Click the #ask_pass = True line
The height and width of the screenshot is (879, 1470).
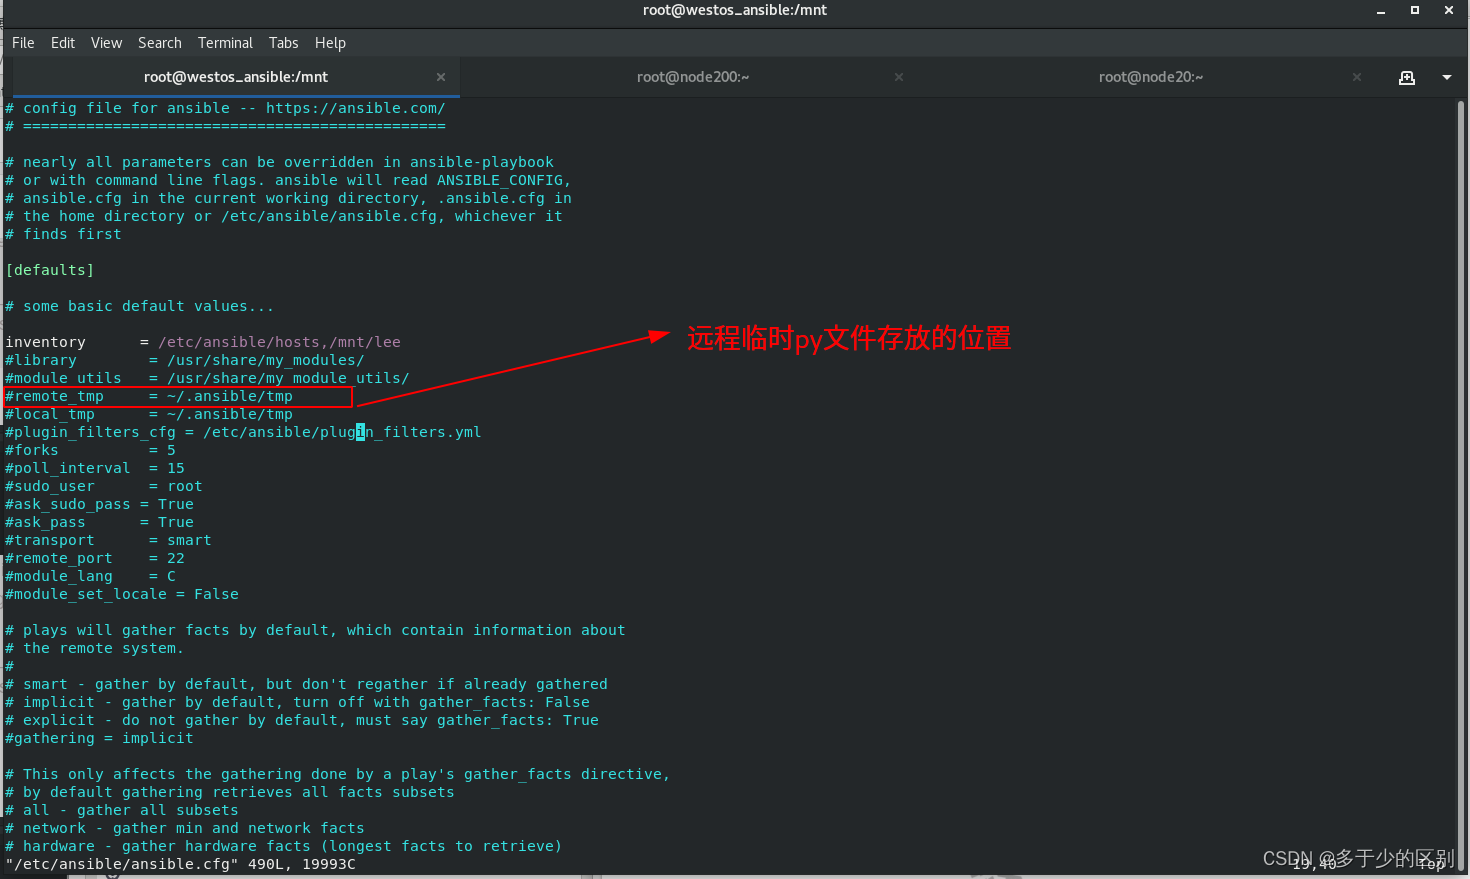[99, 522]
